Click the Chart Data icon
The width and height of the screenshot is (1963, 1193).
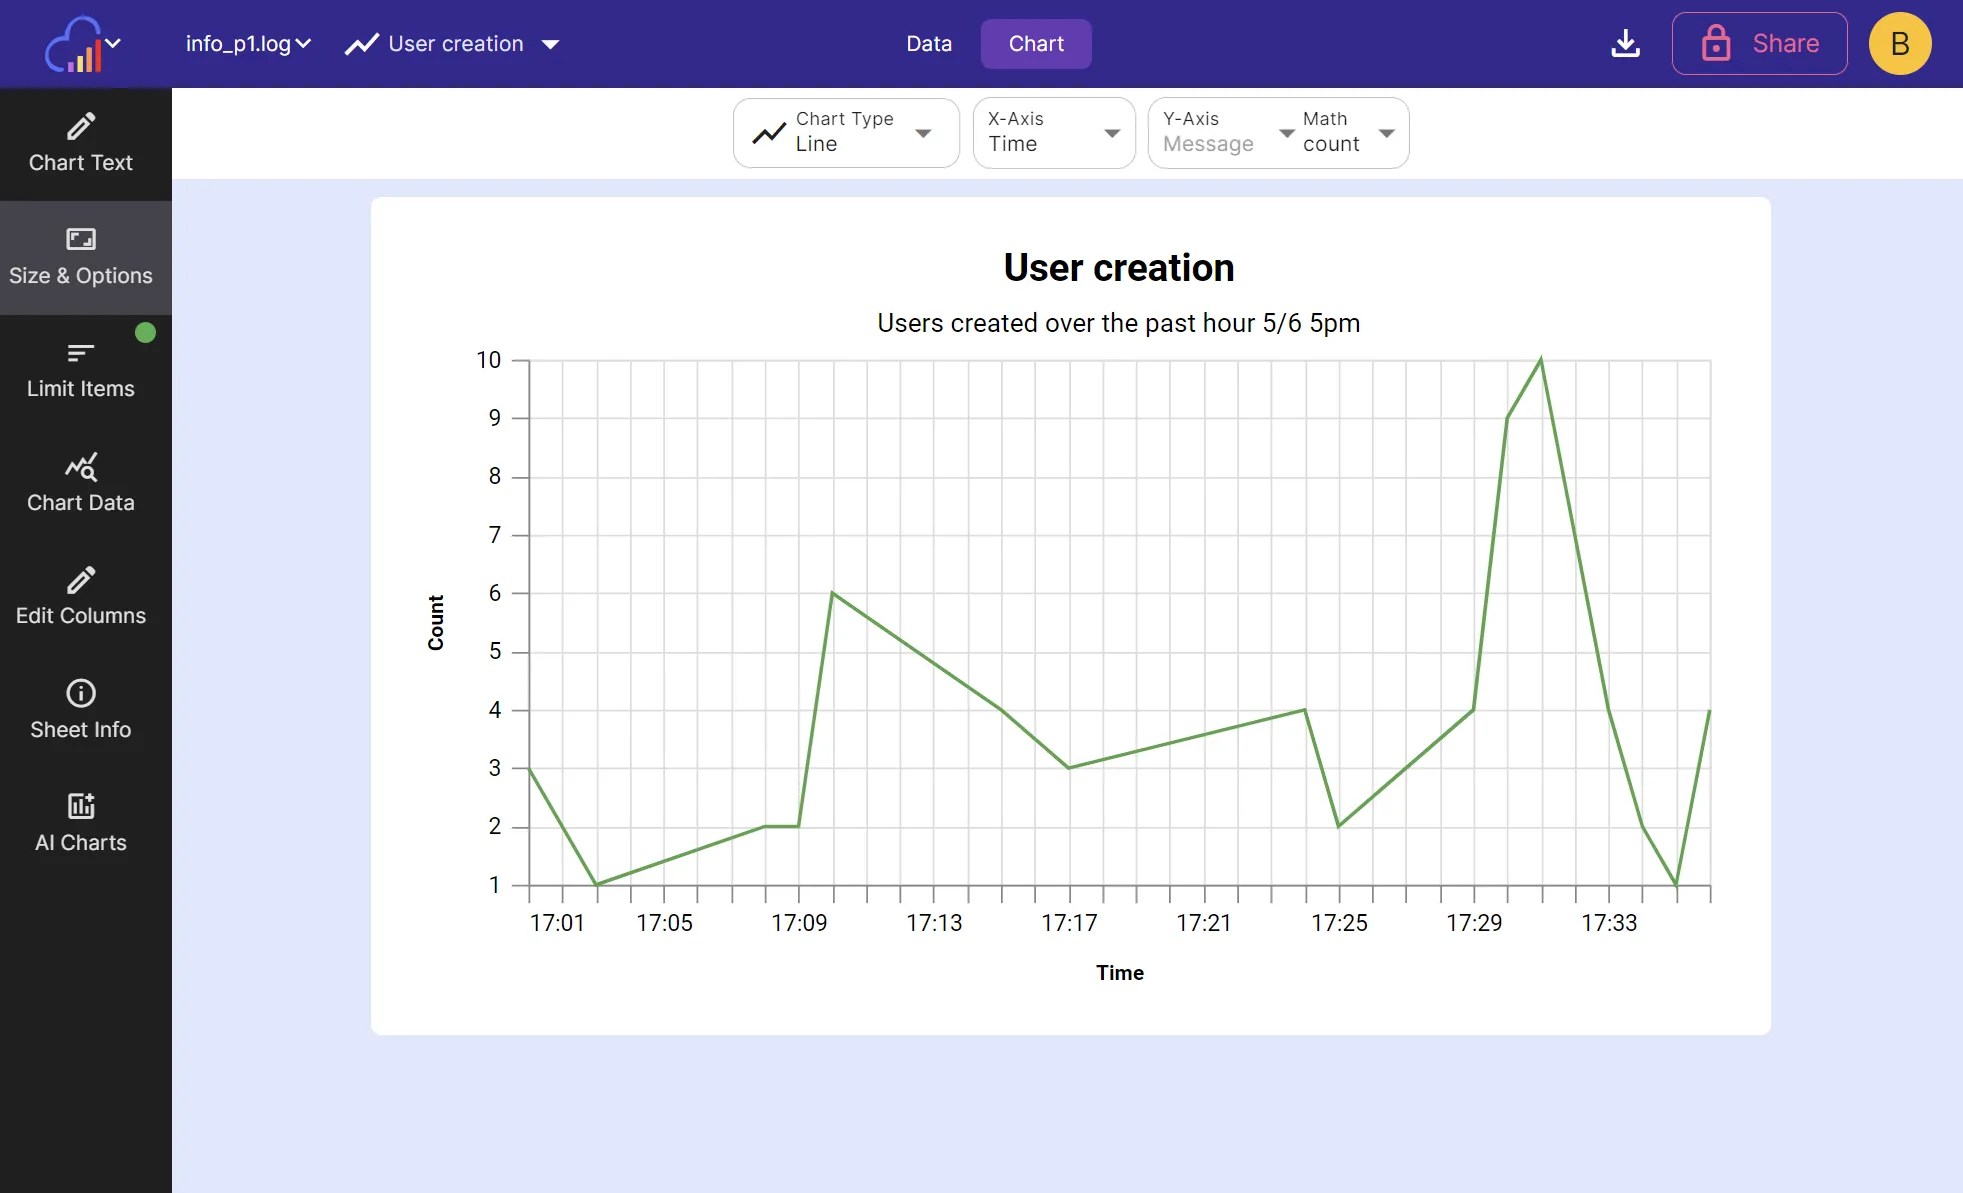tap(81, 467)
